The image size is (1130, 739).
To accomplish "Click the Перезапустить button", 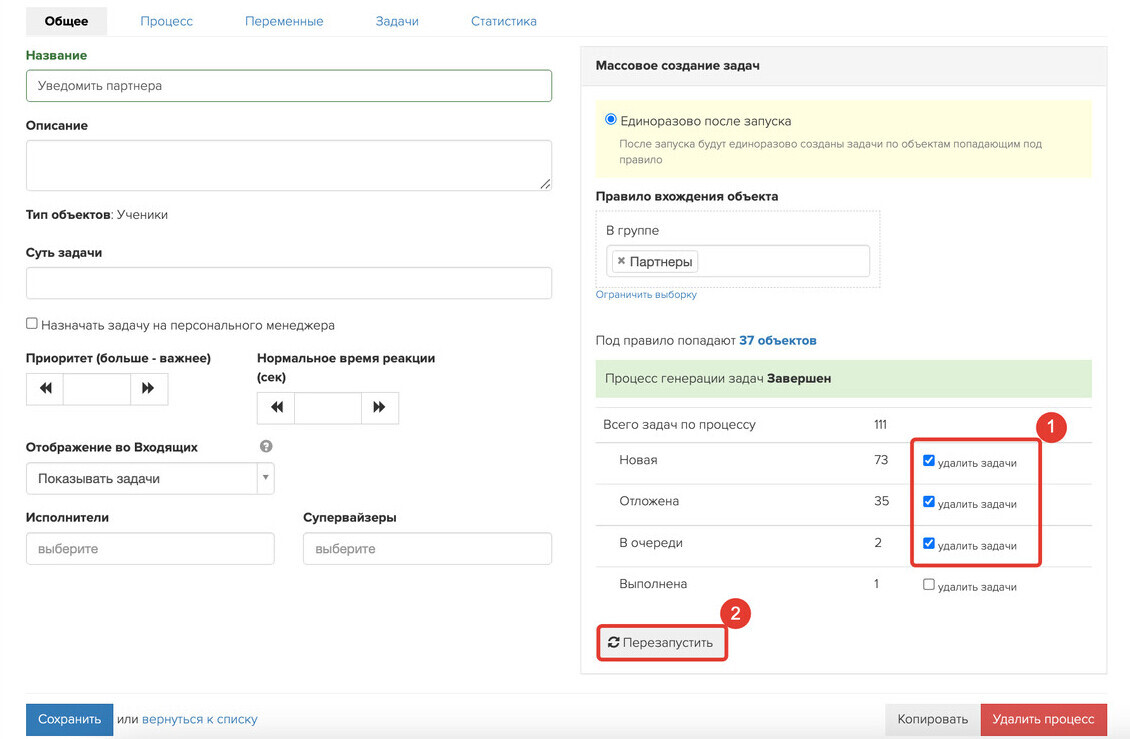I will (x=662, y=642).
